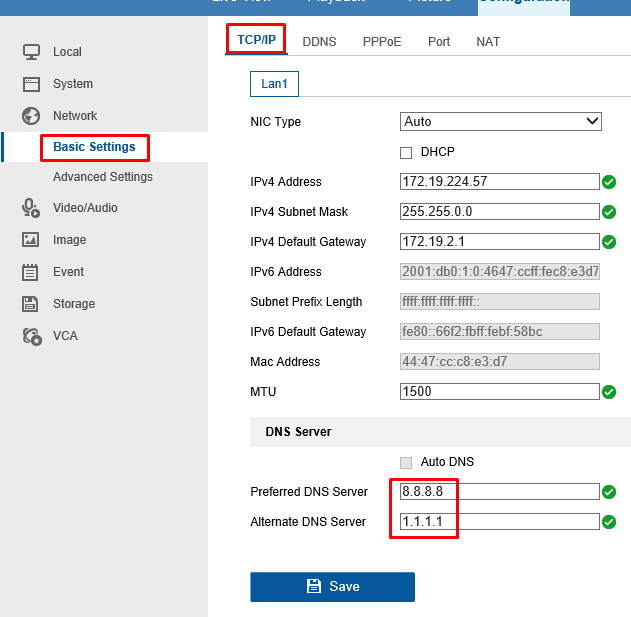This screenshot has height=617, width=631.
Task: Click the Subnet Prefix Length field
Action: (500, 301)
